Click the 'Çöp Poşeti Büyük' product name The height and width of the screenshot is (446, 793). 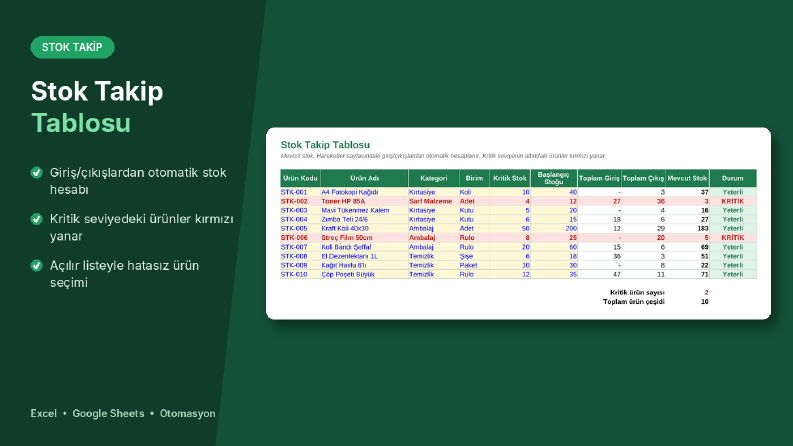click(x=348, y=275)
